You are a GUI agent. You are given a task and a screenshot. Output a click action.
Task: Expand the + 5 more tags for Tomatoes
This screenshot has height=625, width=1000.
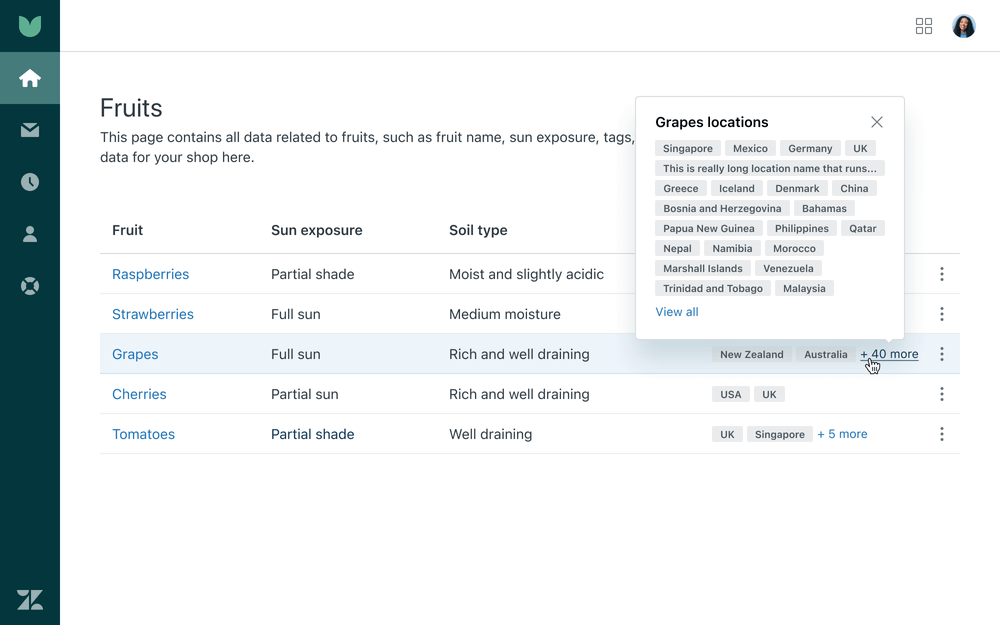click(842, 434)
